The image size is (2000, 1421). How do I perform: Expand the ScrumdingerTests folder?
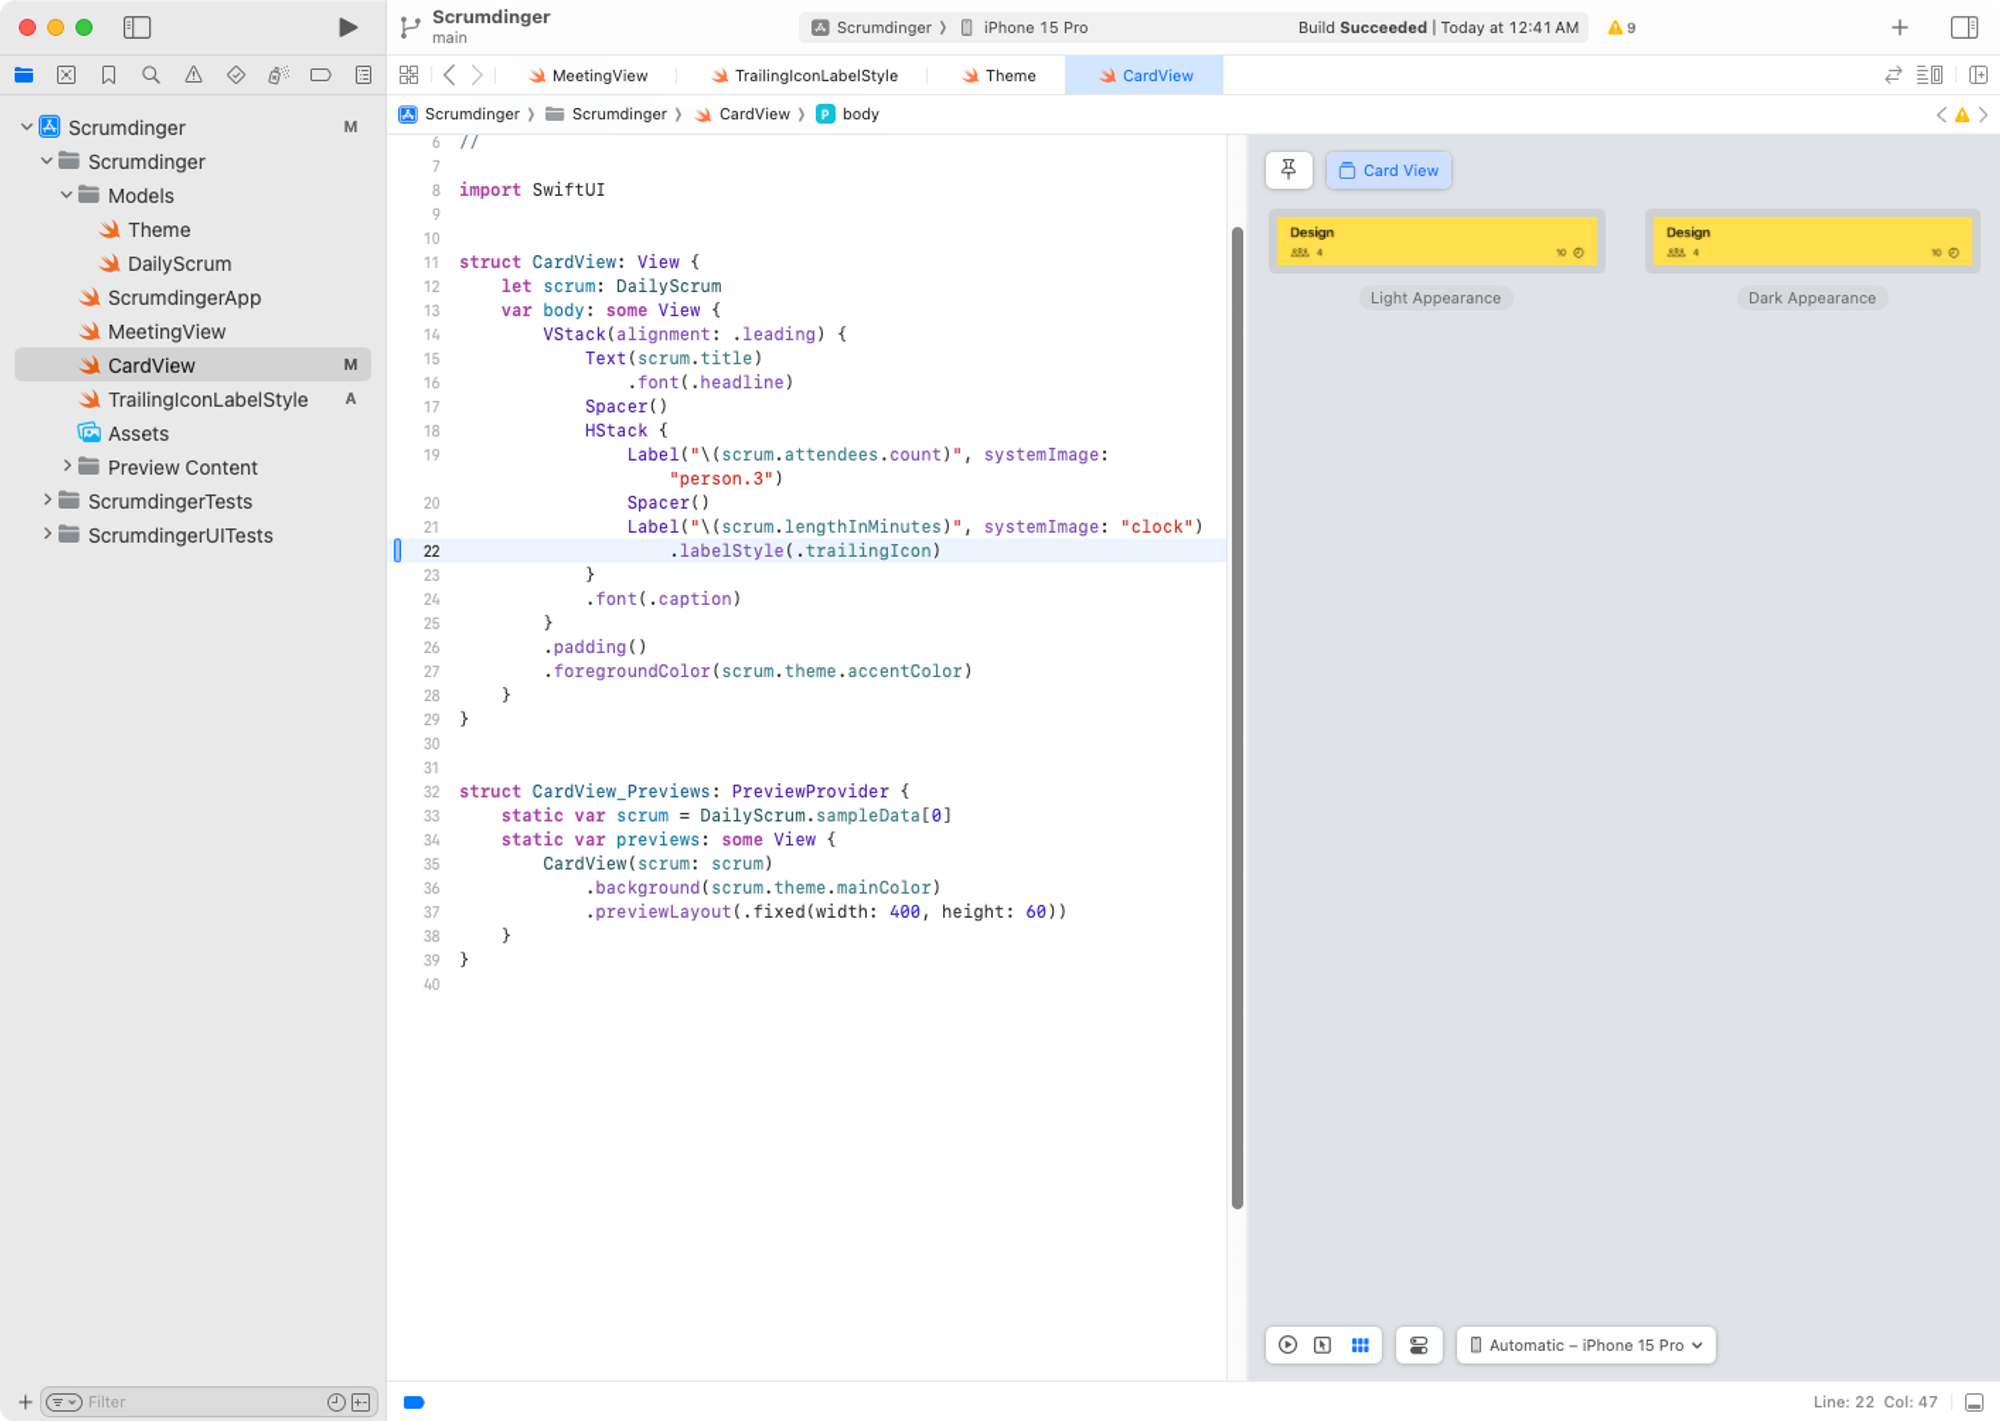tap(47, 500)
